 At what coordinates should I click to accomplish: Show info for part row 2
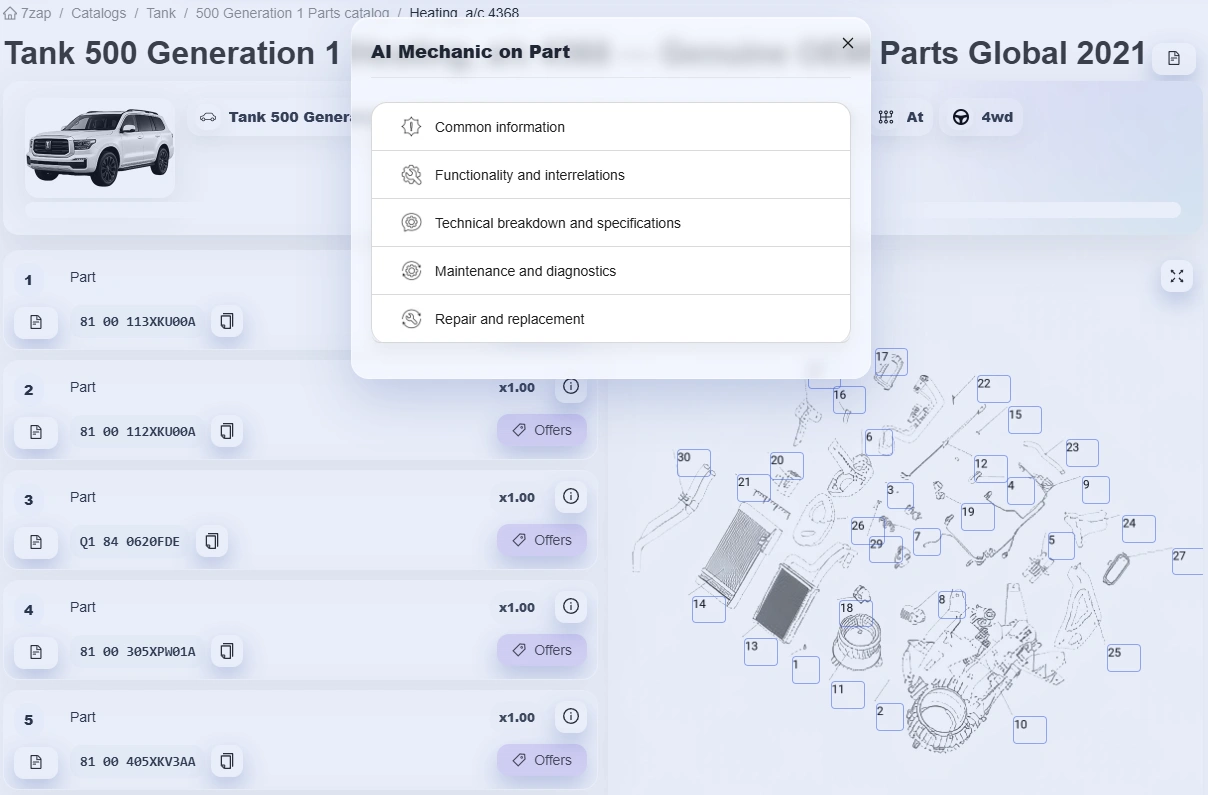(x=571, y=387)
